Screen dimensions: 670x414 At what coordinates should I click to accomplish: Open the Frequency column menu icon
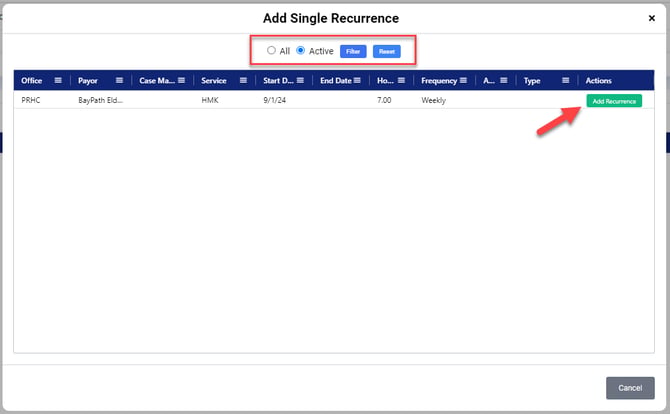(462, 81)
